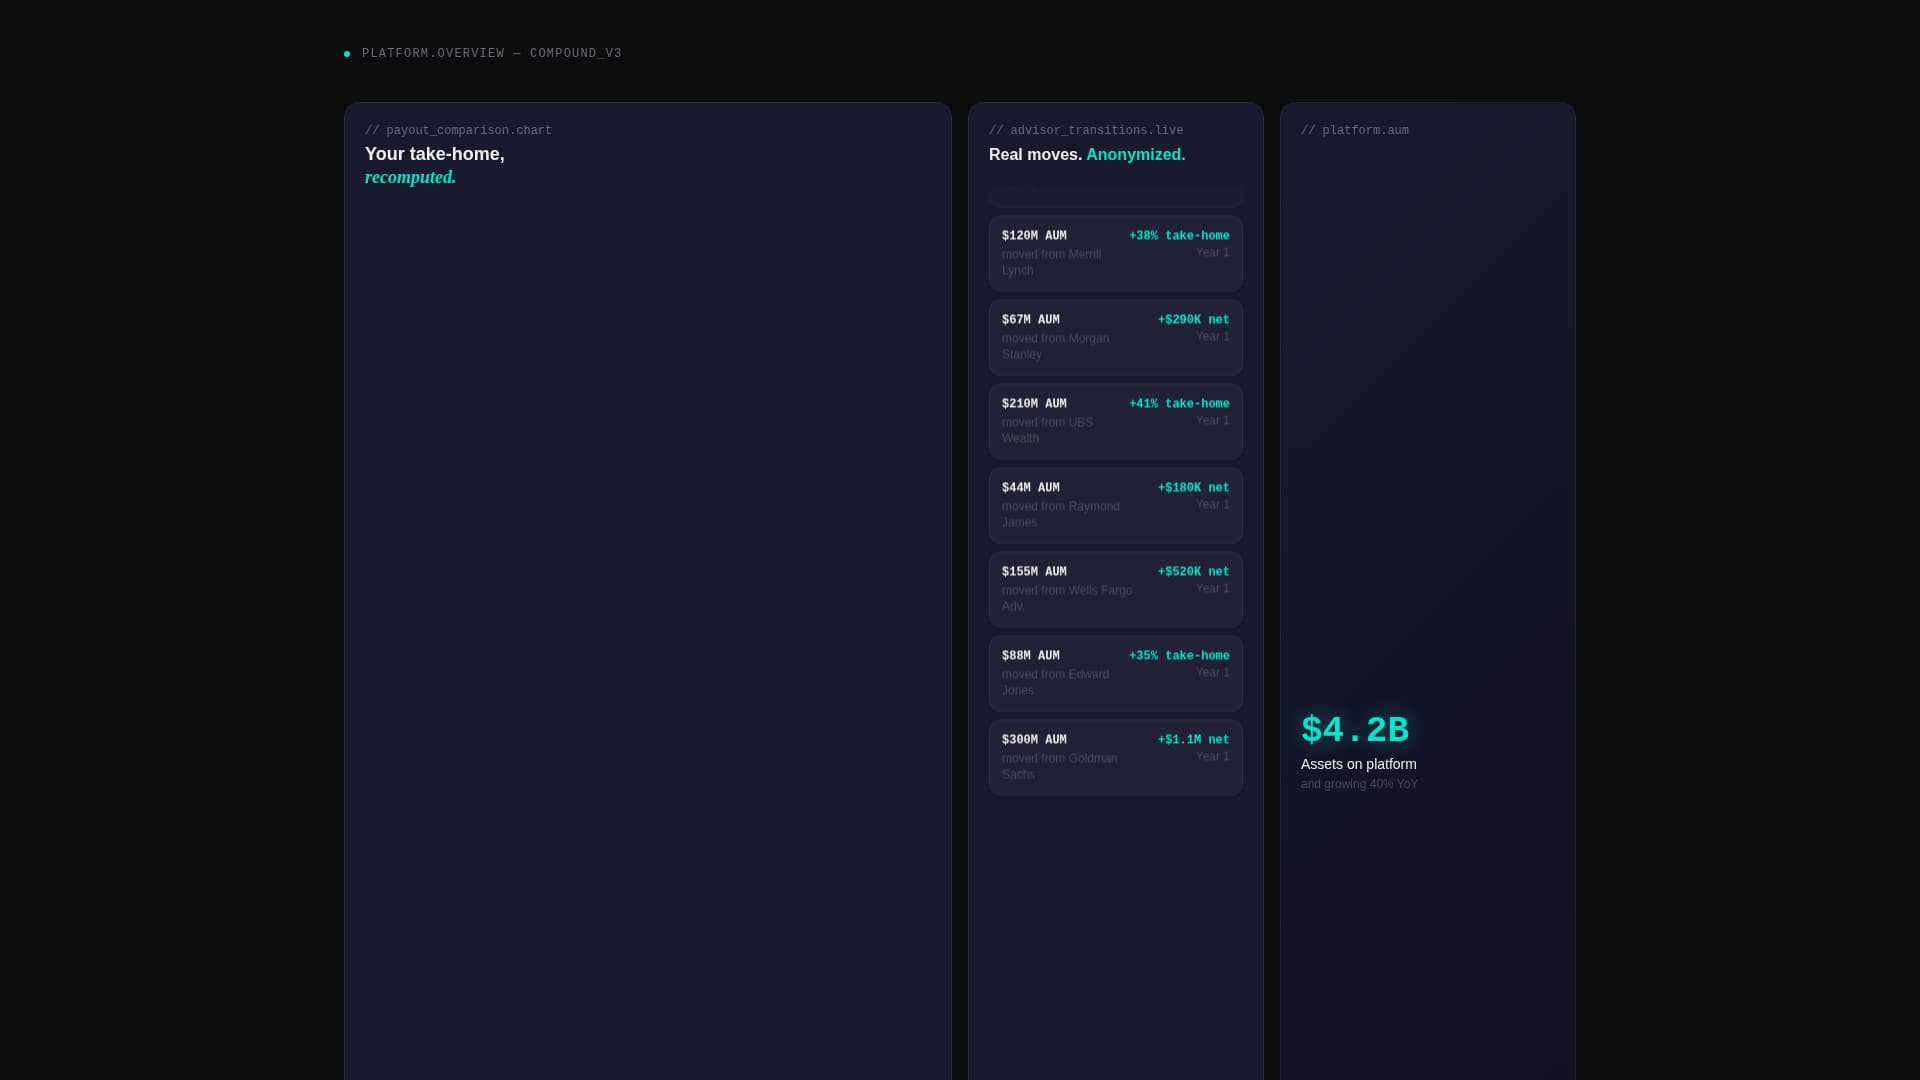The image size is (1920, 1080).
Task: Click 'and growing 40% YoY' text
Action: [x=1360, y=784]
